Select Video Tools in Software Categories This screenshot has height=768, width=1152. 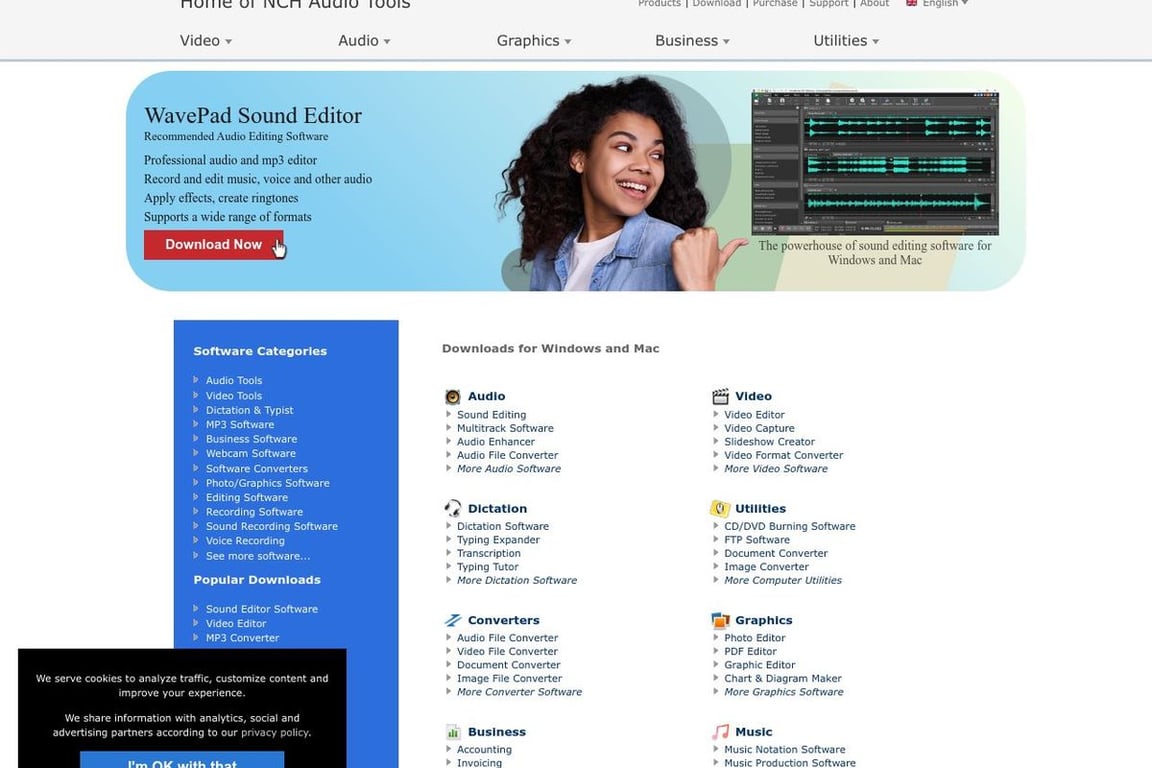(234, 396)
